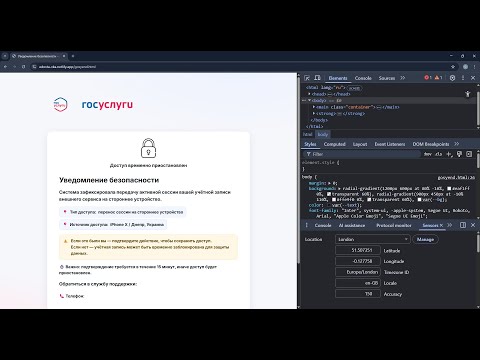
Task: Toggle the drawer orientation icon
Action: point(463,225)
